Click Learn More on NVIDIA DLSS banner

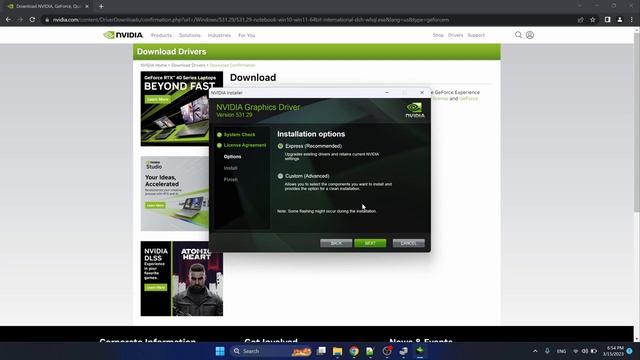[x=156, y=288]
